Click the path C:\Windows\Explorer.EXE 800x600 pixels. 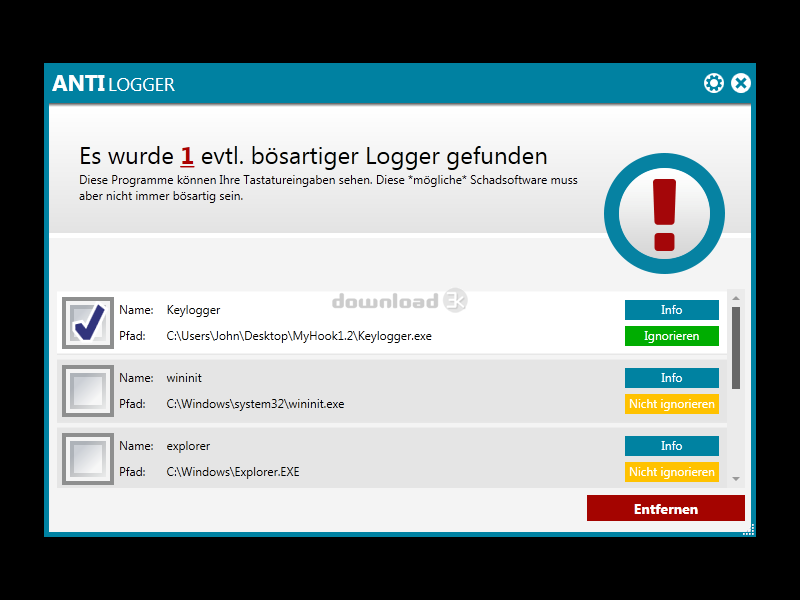point(233,472)
